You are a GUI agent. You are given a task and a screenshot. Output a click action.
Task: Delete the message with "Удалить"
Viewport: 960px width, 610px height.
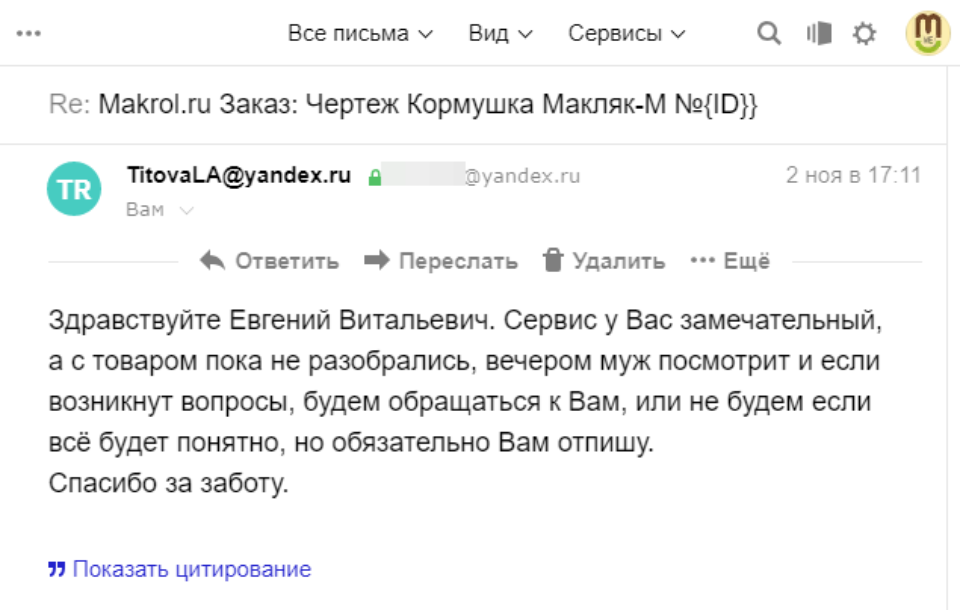[x=603, y=262]
